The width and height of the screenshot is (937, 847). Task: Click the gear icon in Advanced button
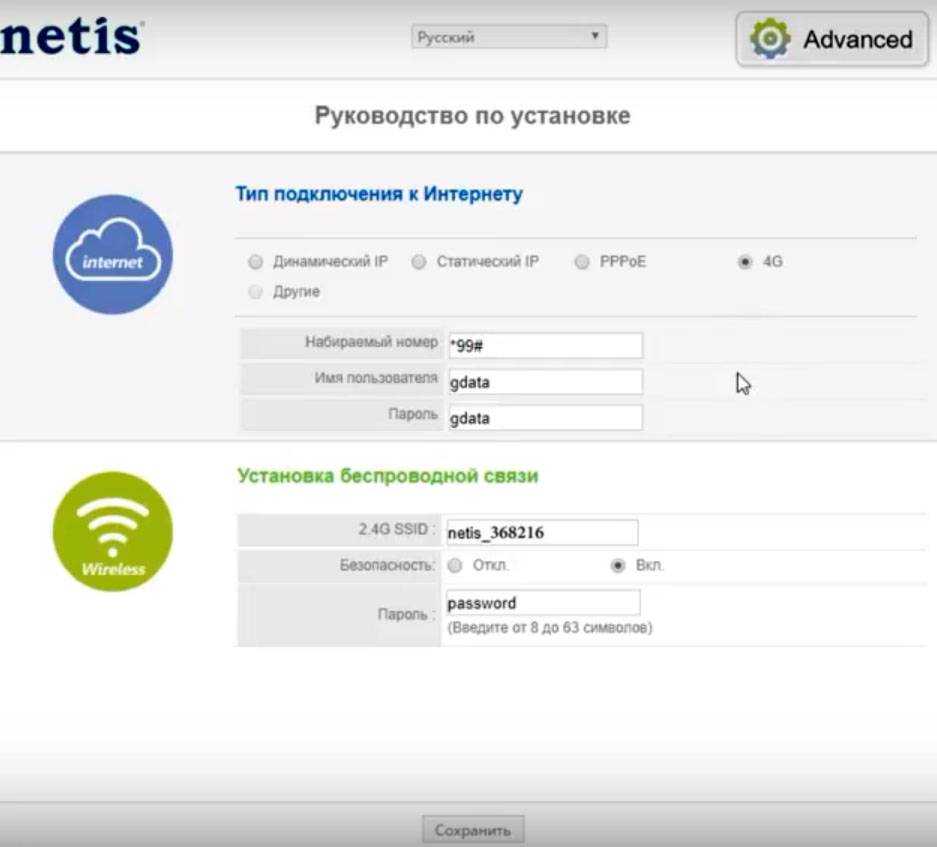[770, 40]
